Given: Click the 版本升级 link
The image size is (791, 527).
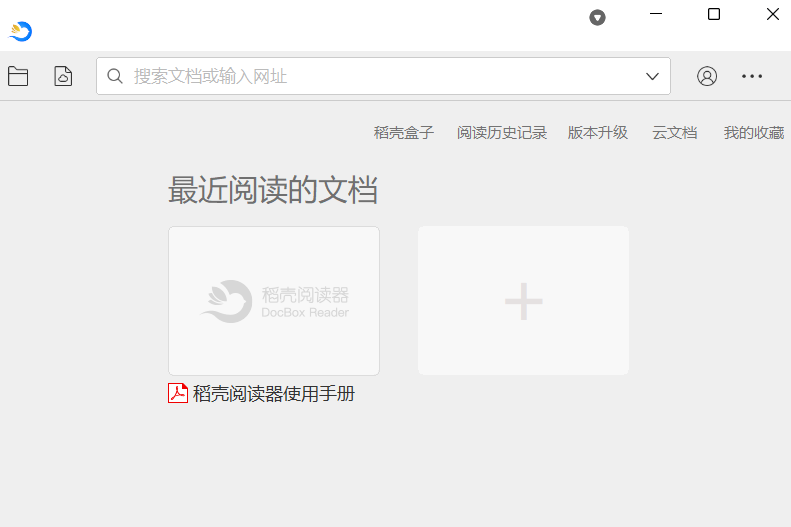Looking at the screenshot, I should pos(598,133).
